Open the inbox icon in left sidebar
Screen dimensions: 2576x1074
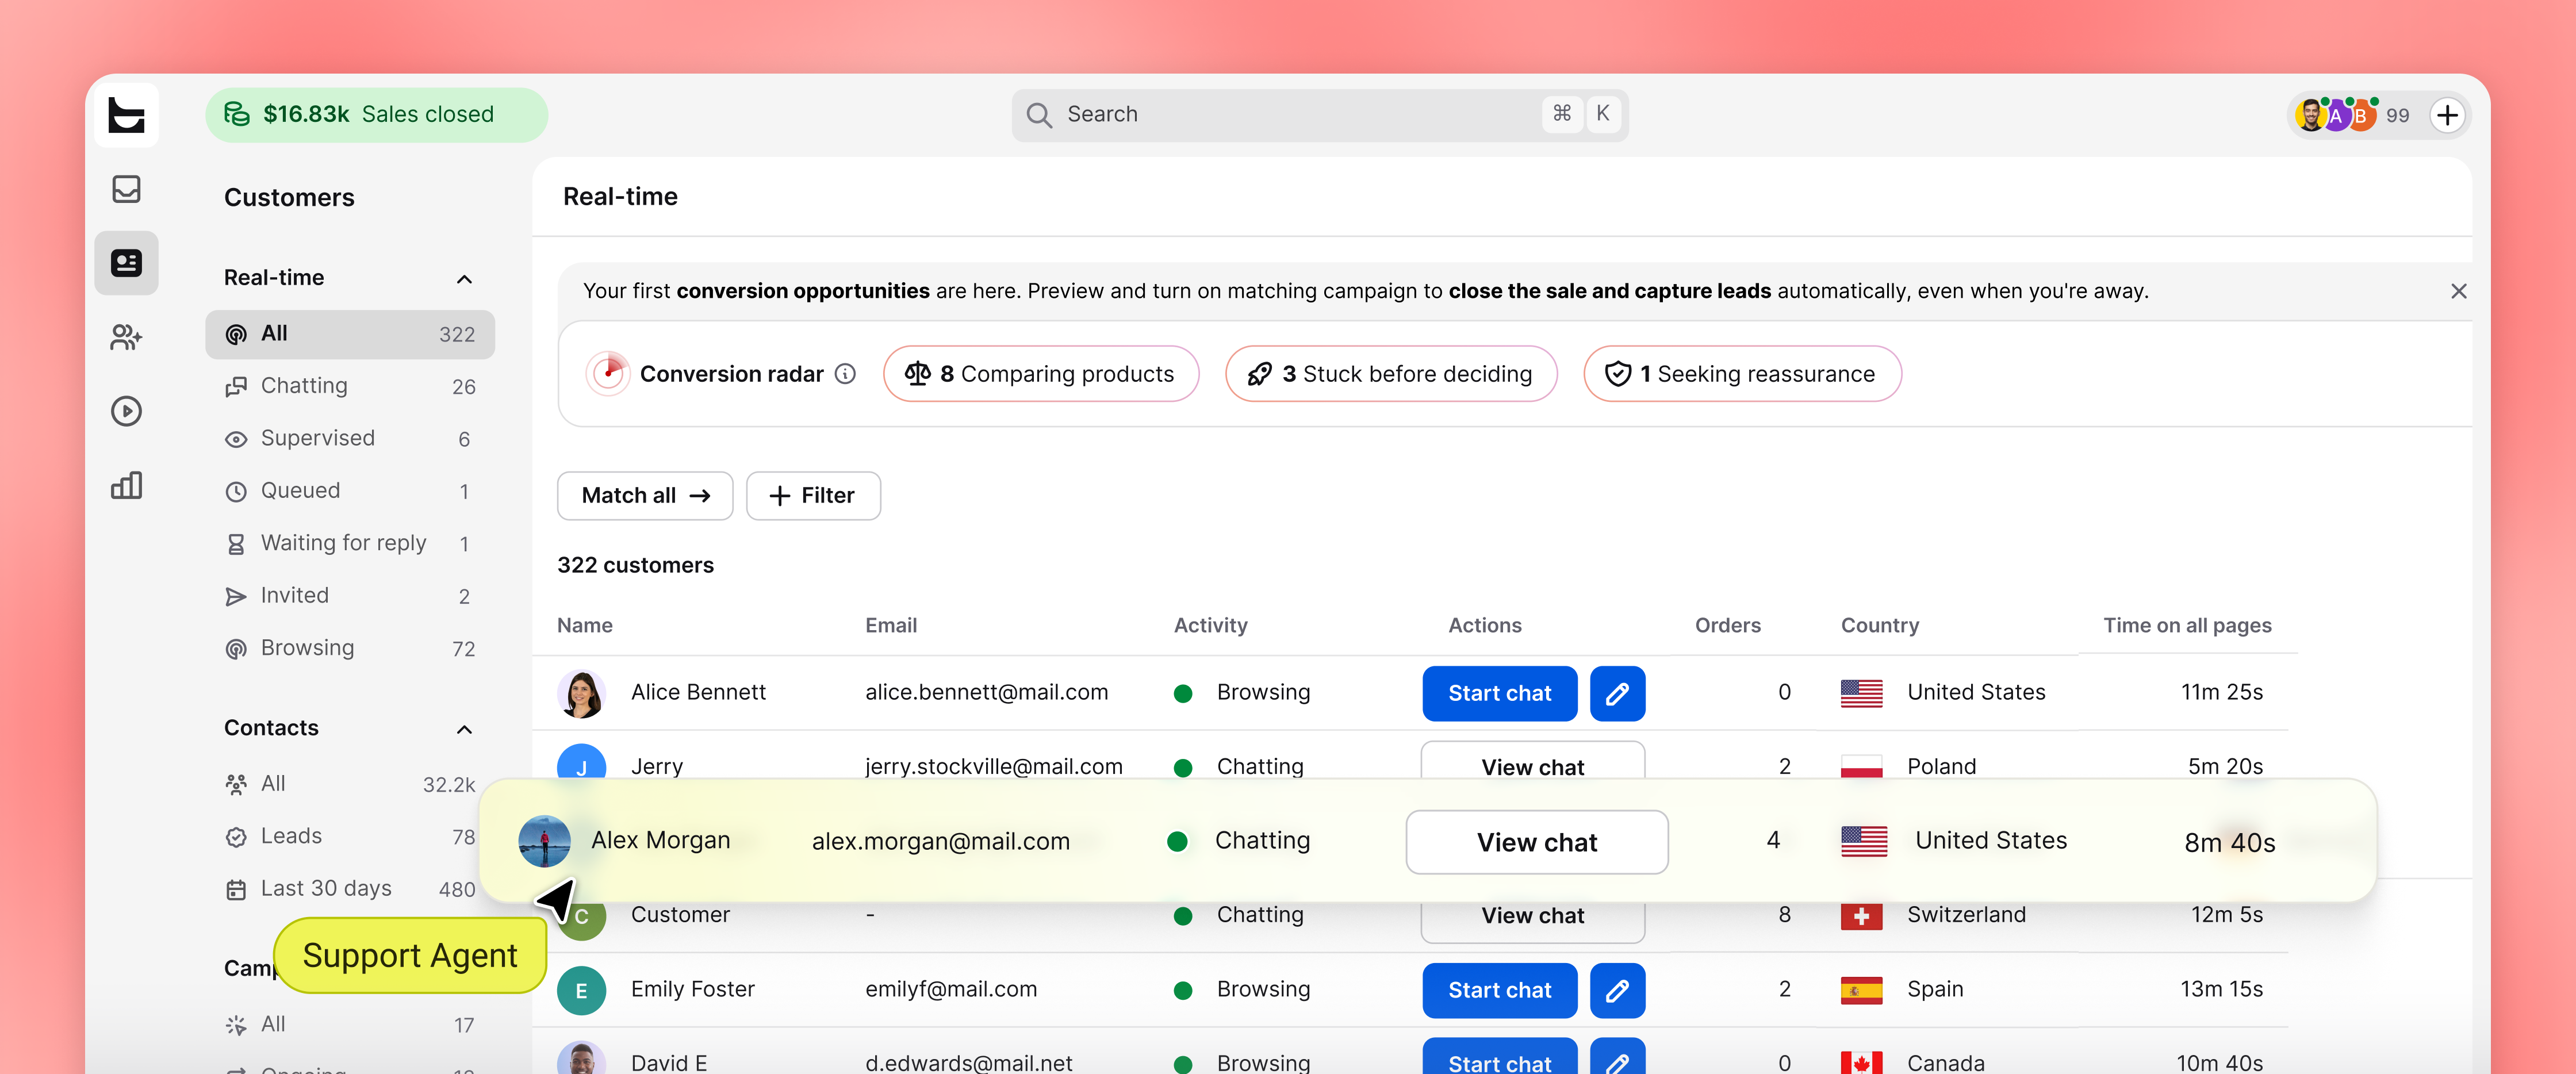126,189
